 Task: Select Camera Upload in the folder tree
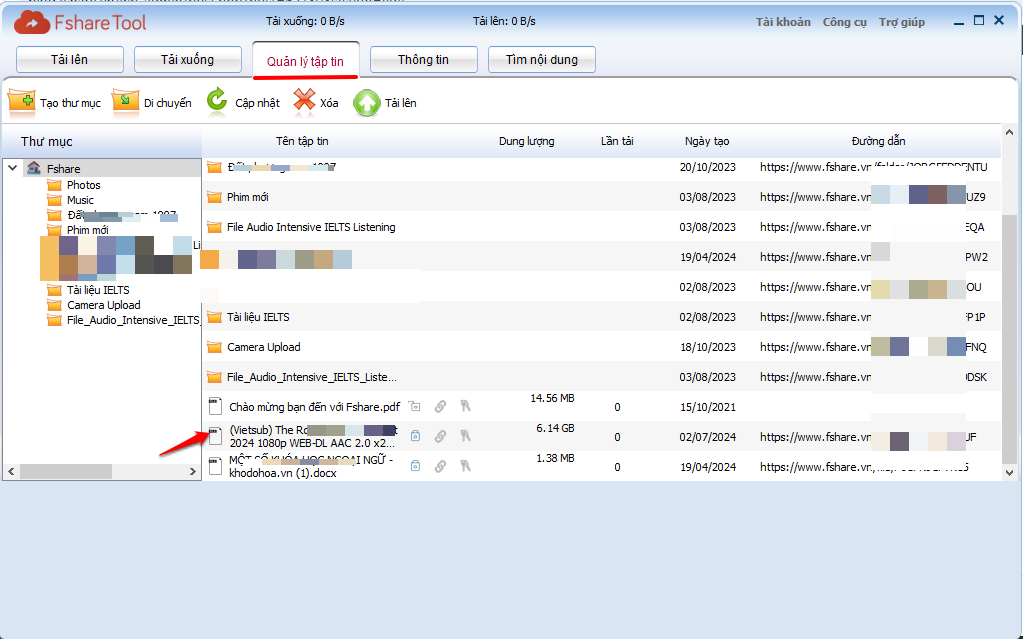click(x=103, y=305)
